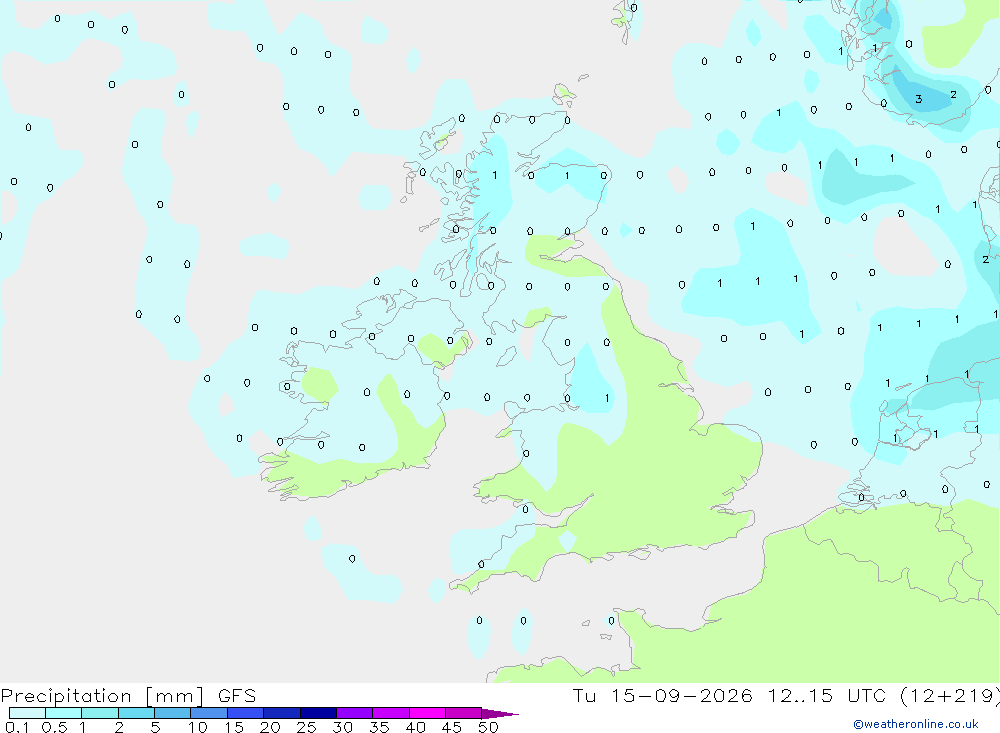
Task: Select the (12+219) forecast offset text
Action: click(x=950, y=696)
